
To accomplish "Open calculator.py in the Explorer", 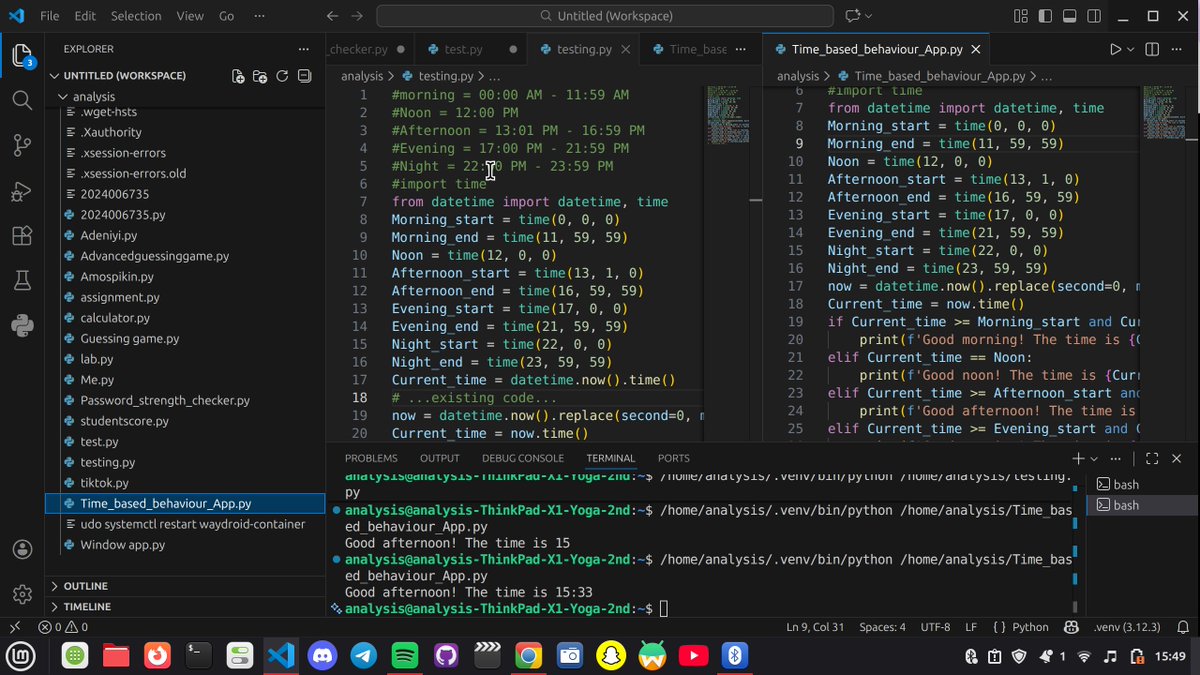I will pyautogui.click(x=114, y=317).
